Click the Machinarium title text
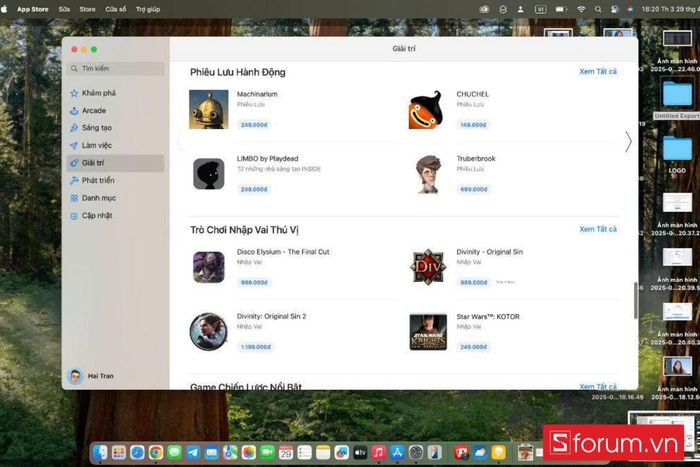Viewport: 700px width, 467px height. point(257,94)
